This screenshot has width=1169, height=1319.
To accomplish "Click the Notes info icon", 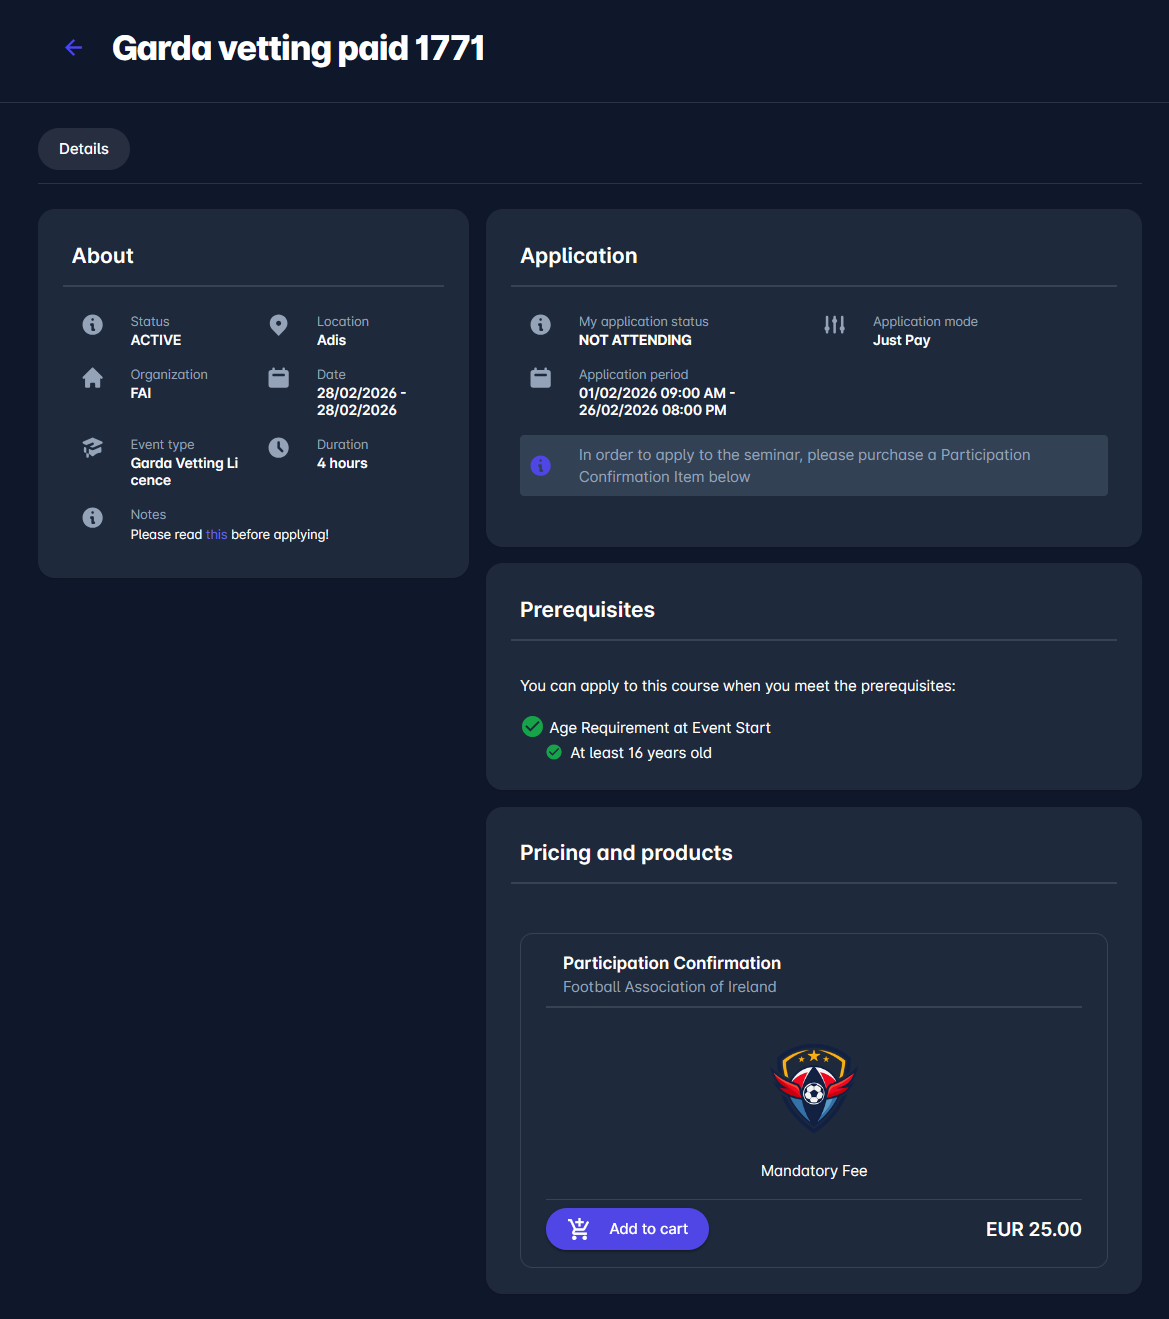I will click(x=92, y=518).
